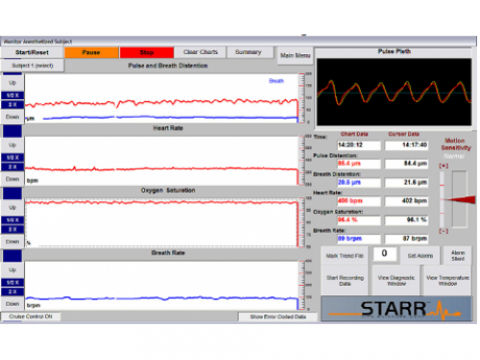Image resolution: width=480 pixels, height=360 pixels.
Task: Toggle Cruise Control ON at bottom left
Action: [x=31, y=316]
